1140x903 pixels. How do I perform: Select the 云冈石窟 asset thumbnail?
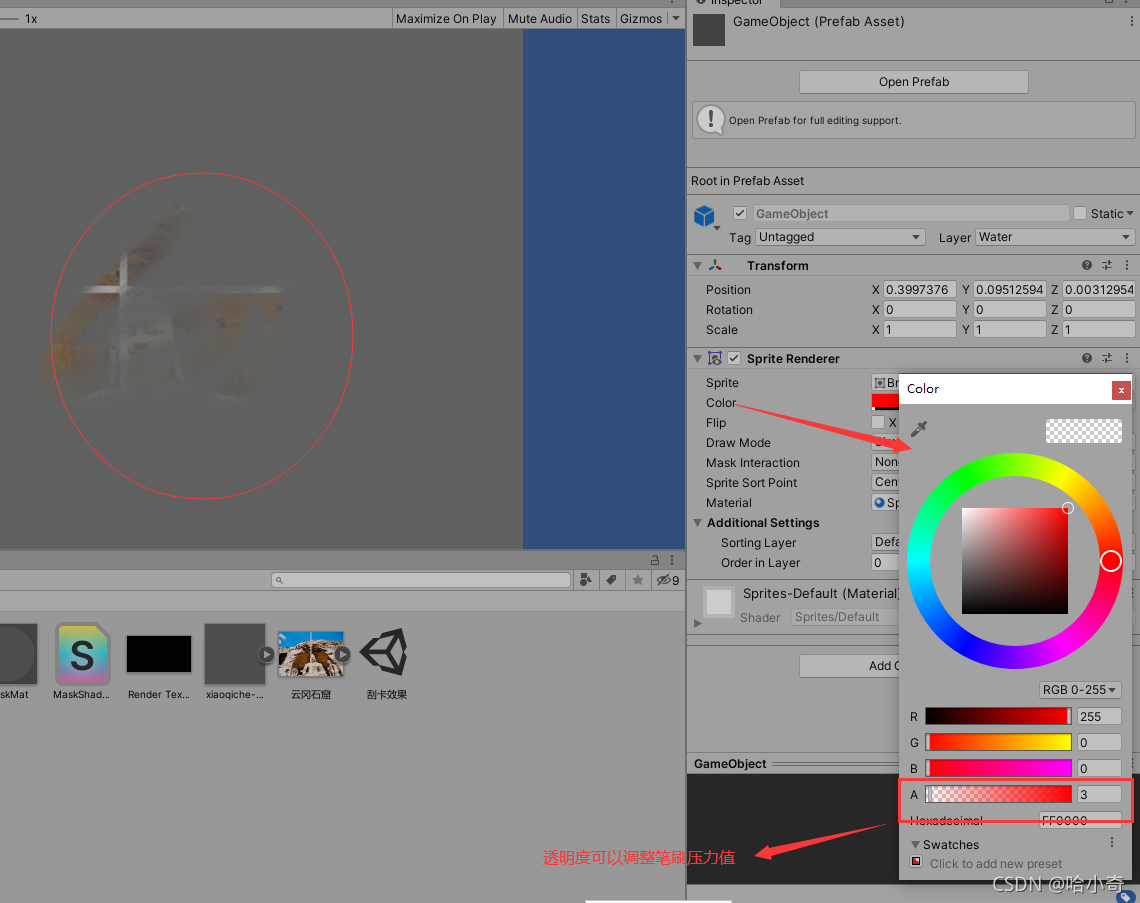(311, 655)
